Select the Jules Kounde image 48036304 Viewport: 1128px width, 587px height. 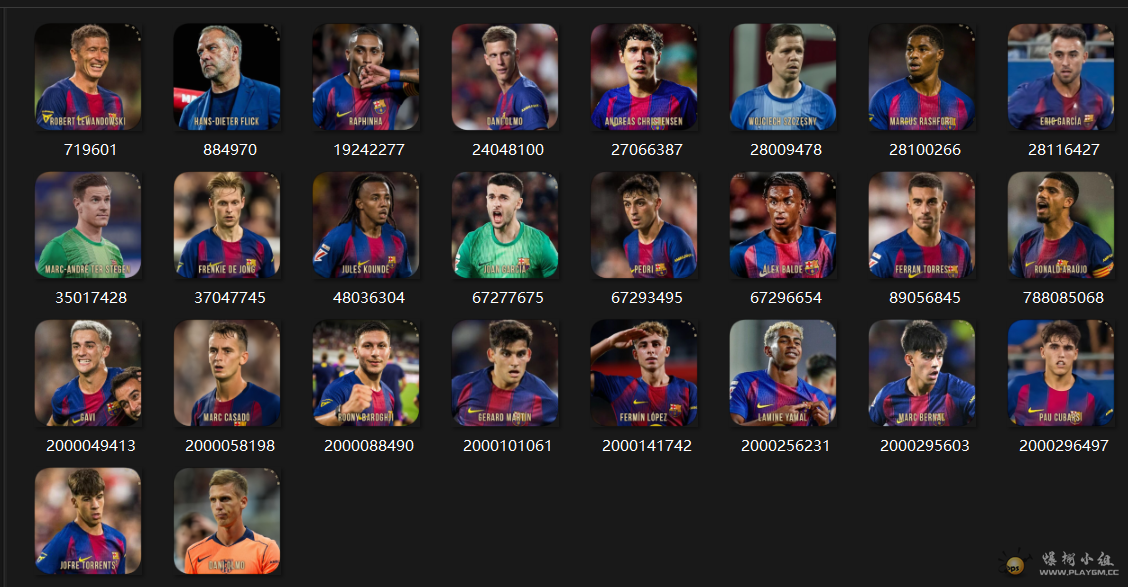(365, 225)
